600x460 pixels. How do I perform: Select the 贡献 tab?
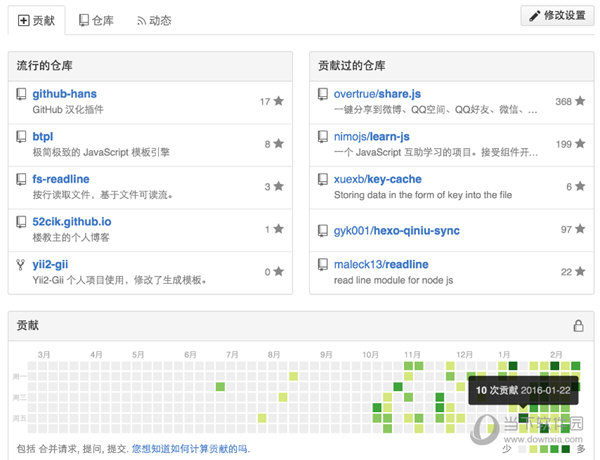(37, 19)
